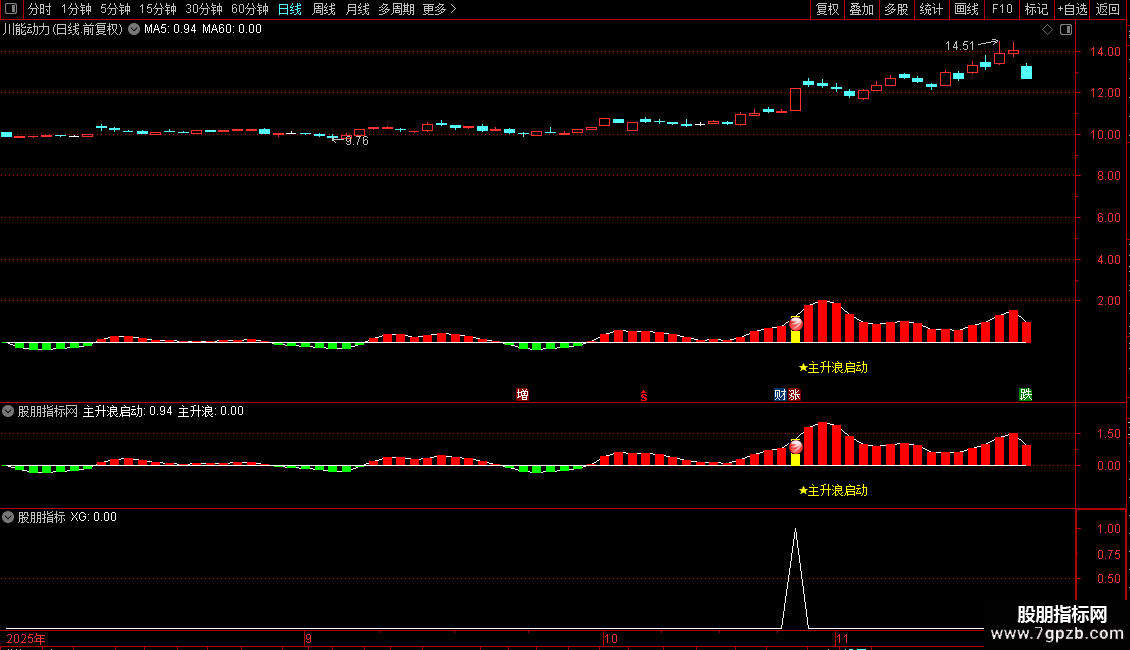Viewport: 1130px width, 650px height.
Task: Switch to 日线 daily chart
Action: [x=290, y=9]
